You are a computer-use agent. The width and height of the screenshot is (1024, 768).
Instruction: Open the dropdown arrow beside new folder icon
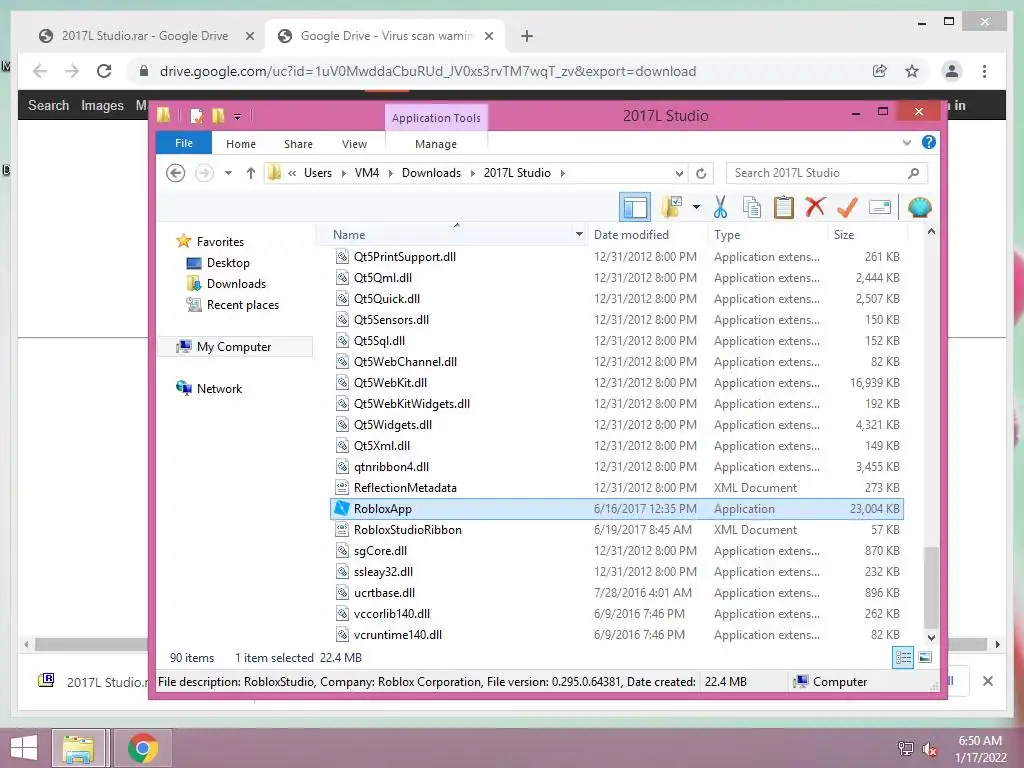click(x=696, y=208)
